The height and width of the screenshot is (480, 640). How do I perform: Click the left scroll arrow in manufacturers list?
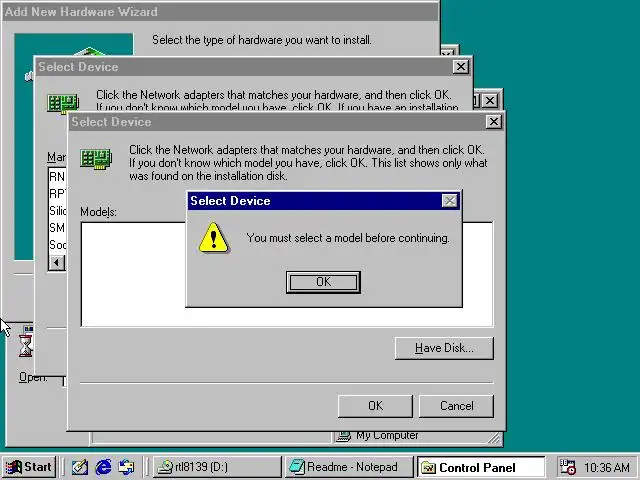click(x=57, y=262)
